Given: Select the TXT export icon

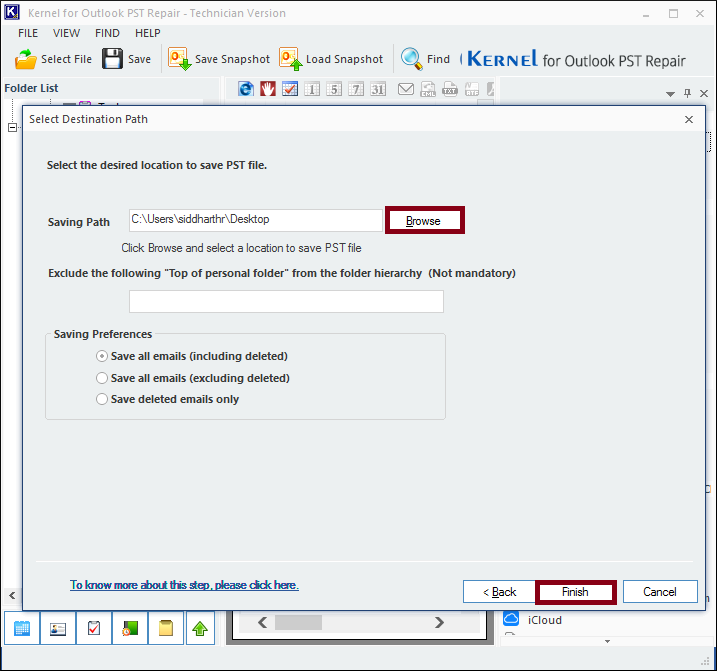Looking at the screenshot, I should [x=450, y=89].
